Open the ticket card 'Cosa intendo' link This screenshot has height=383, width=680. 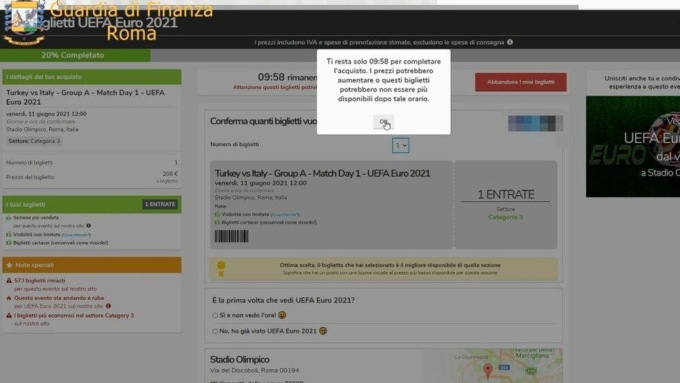coord(284,215)
